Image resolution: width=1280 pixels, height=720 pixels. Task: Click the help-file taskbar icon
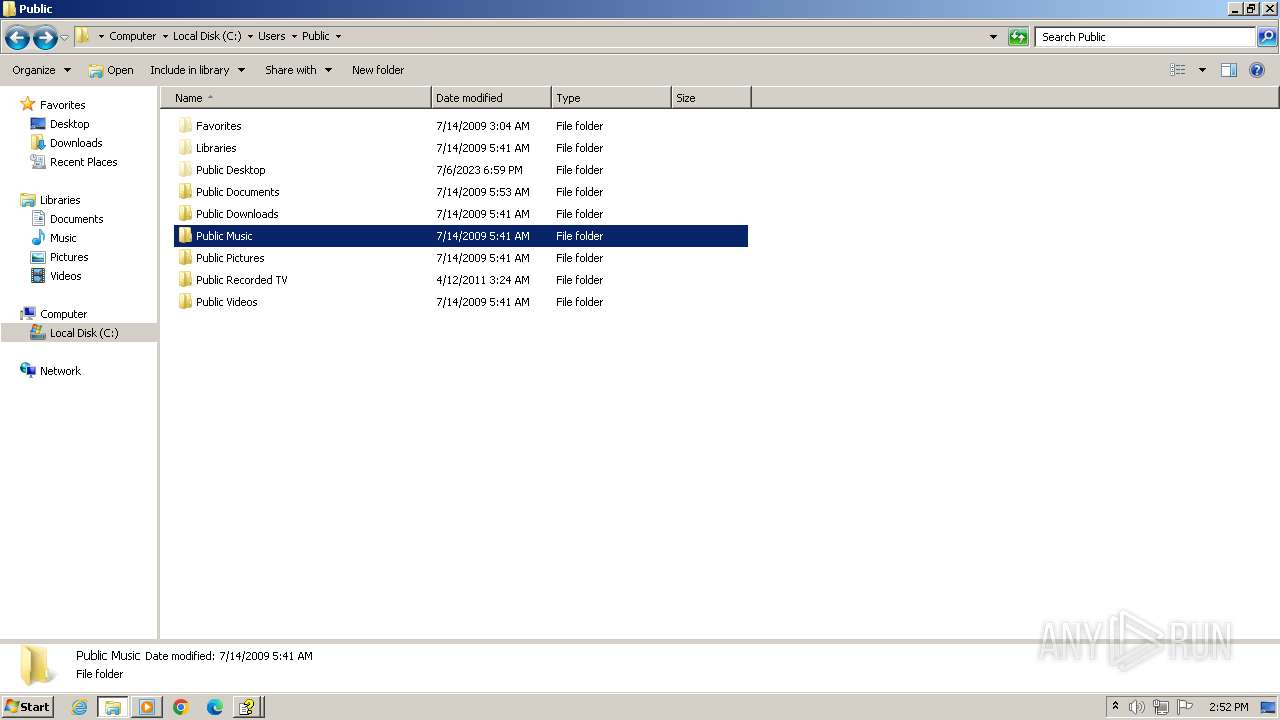coord(248,707)
